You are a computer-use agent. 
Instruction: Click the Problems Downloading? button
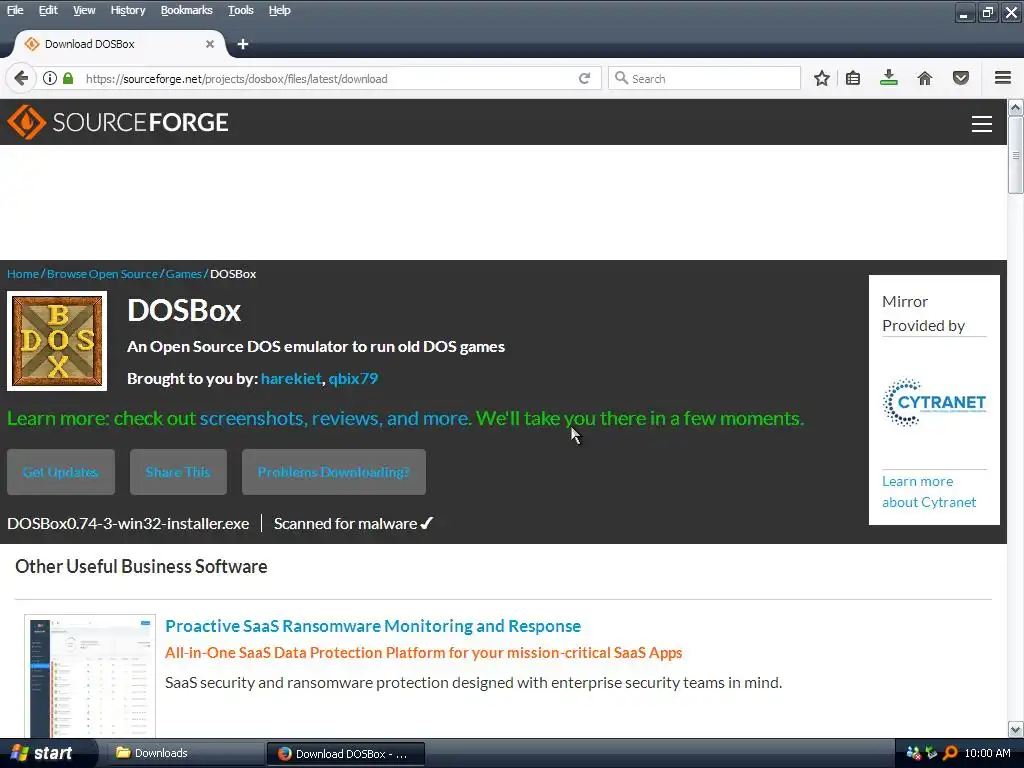pos(334,472)
